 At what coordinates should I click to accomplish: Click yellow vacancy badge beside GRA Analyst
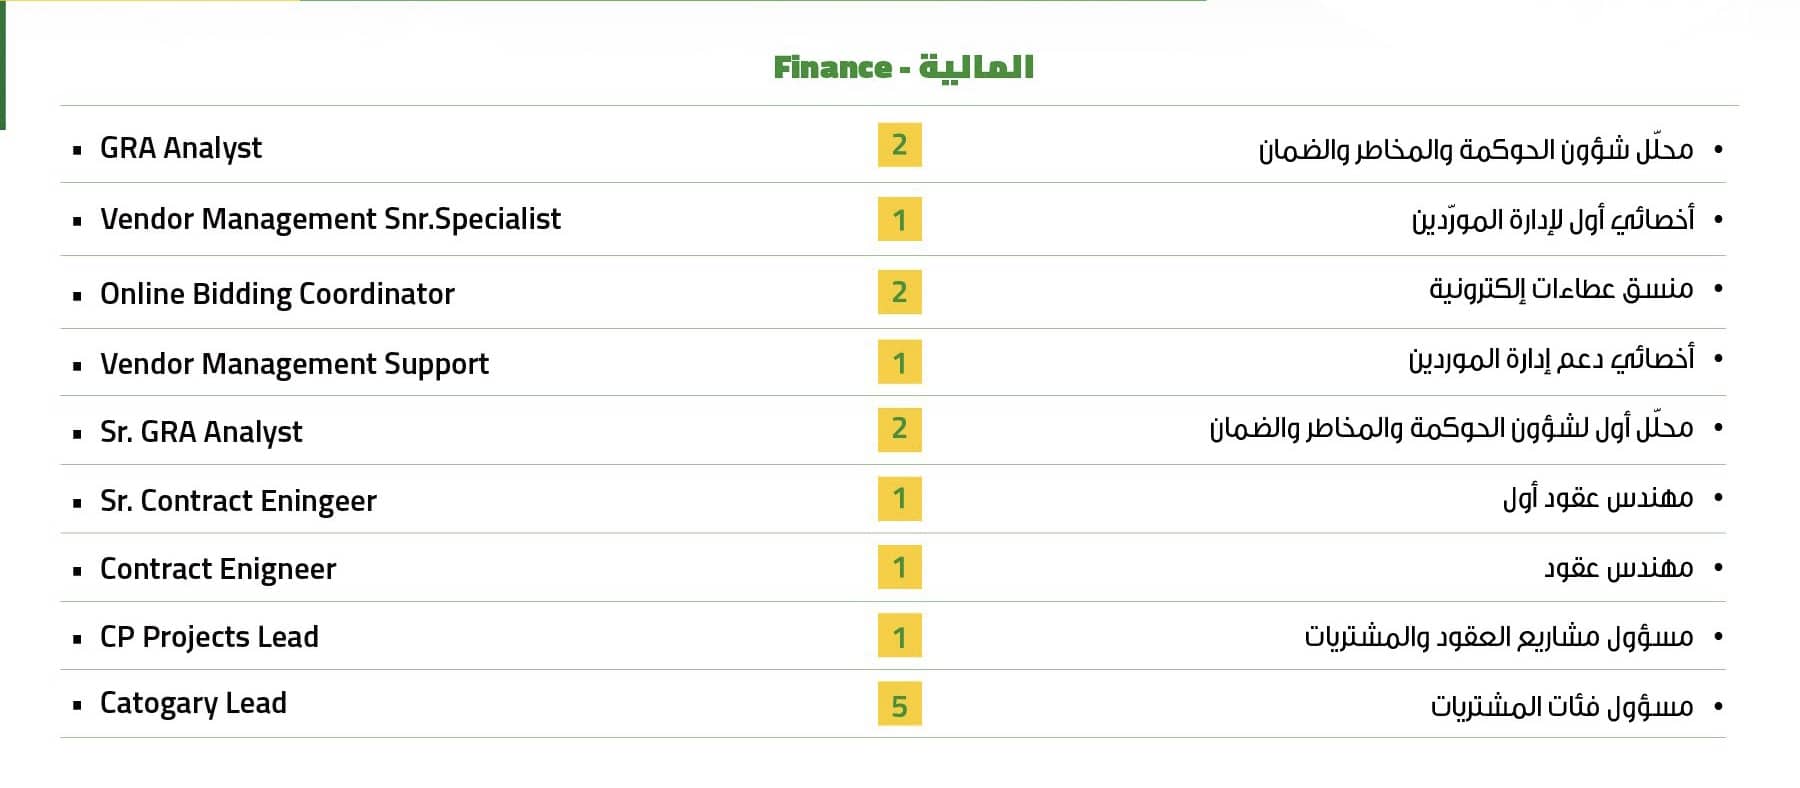(x=900, y=145)
